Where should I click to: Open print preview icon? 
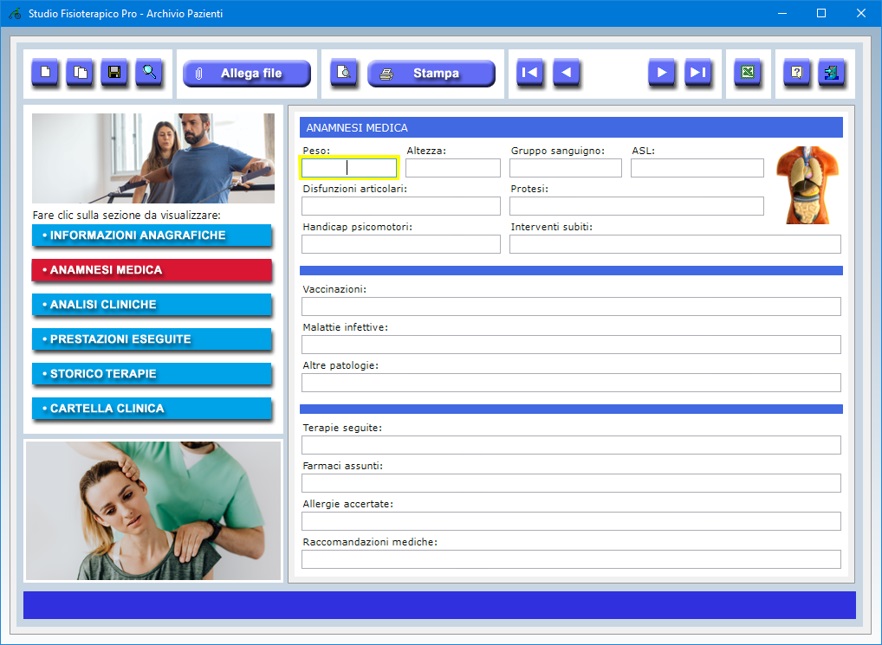click(x=343, y=73)
